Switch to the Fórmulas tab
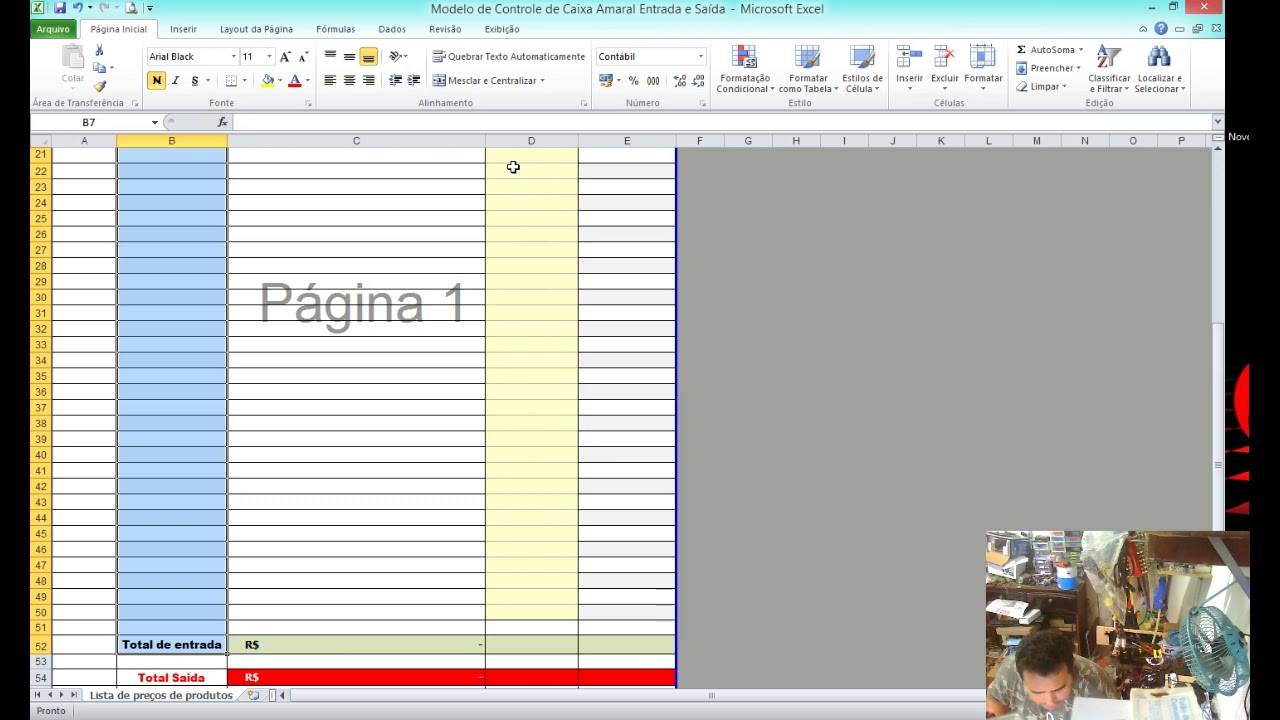 336,29
